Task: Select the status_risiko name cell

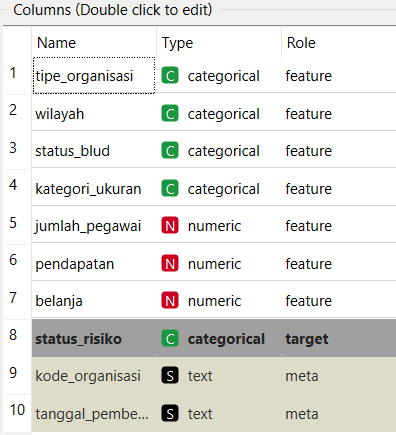Action: point(94,338)
